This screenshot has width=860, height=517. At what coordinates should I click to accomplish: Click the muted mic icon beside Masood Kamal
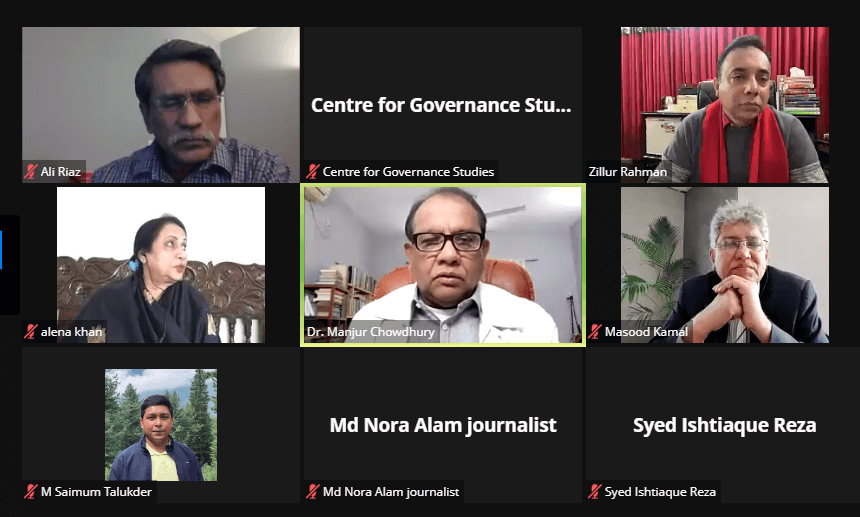point(595,332)
